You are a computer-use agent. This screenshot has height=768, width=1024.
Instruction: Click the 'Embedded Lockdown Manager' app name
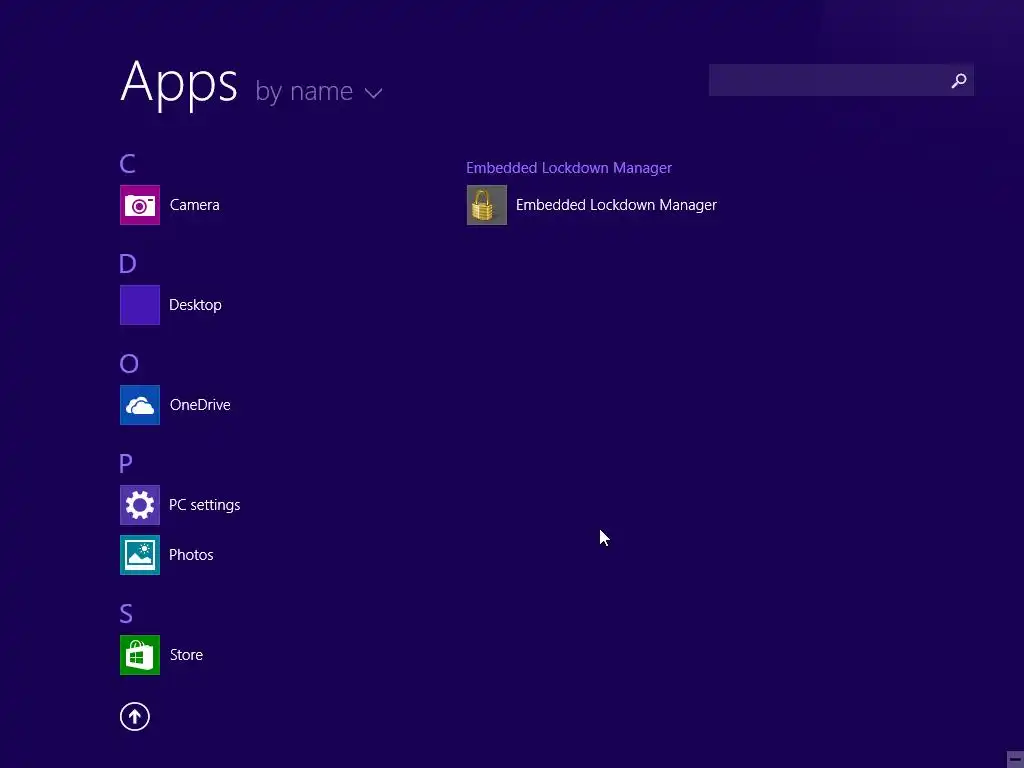coord(616,205)
